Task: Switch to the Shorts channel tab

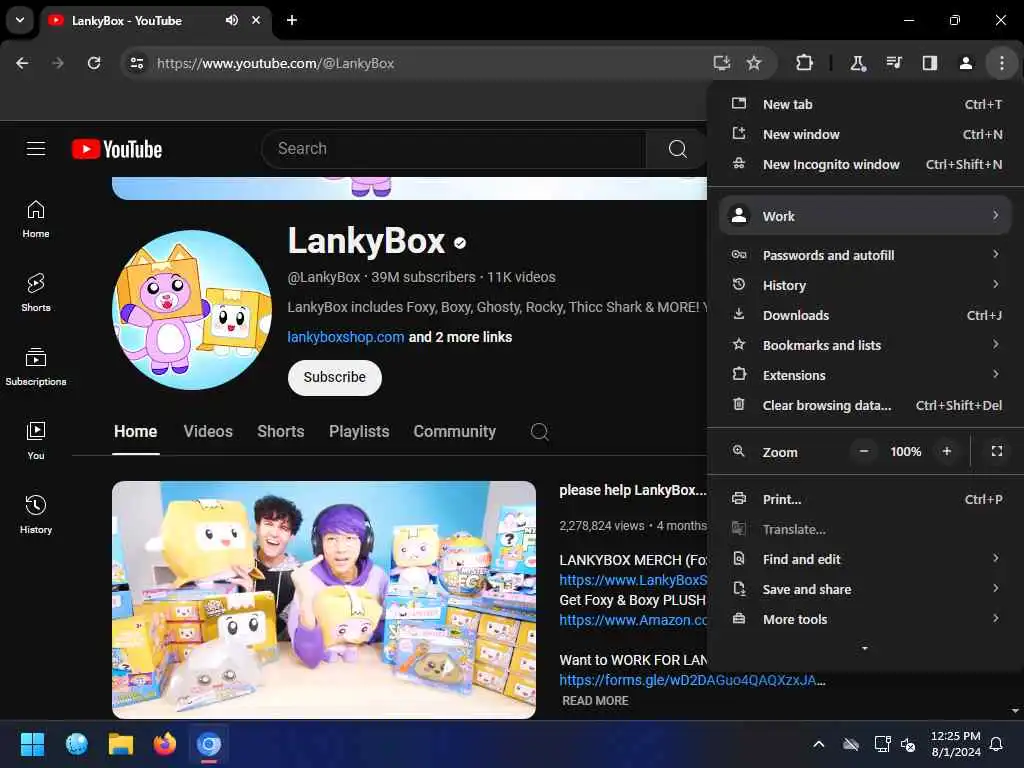Action: [281, 431]
